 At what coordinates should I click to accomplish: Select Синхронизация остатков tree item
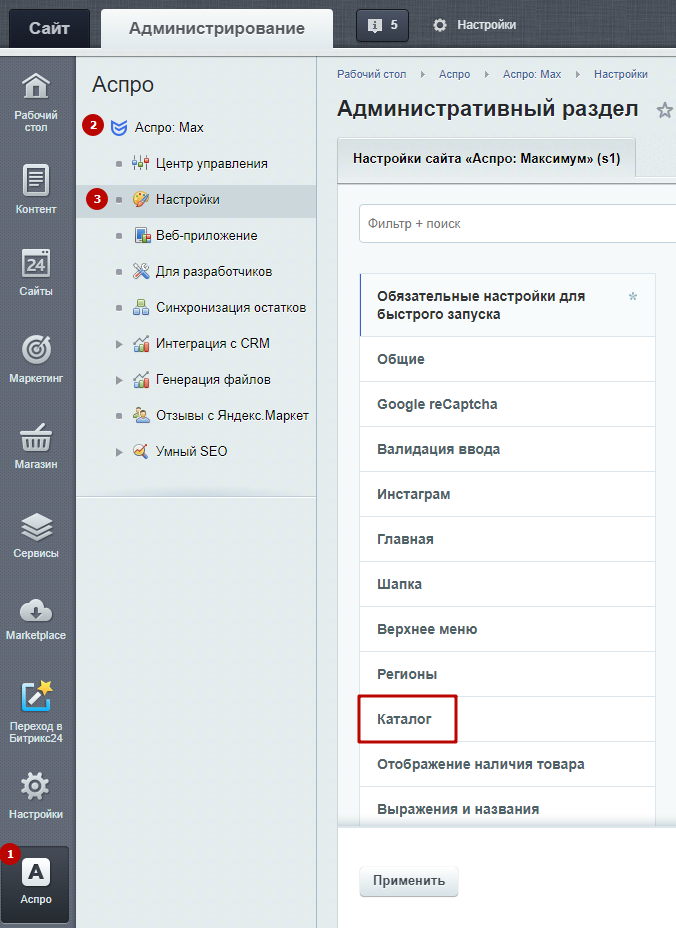[231, 308]
